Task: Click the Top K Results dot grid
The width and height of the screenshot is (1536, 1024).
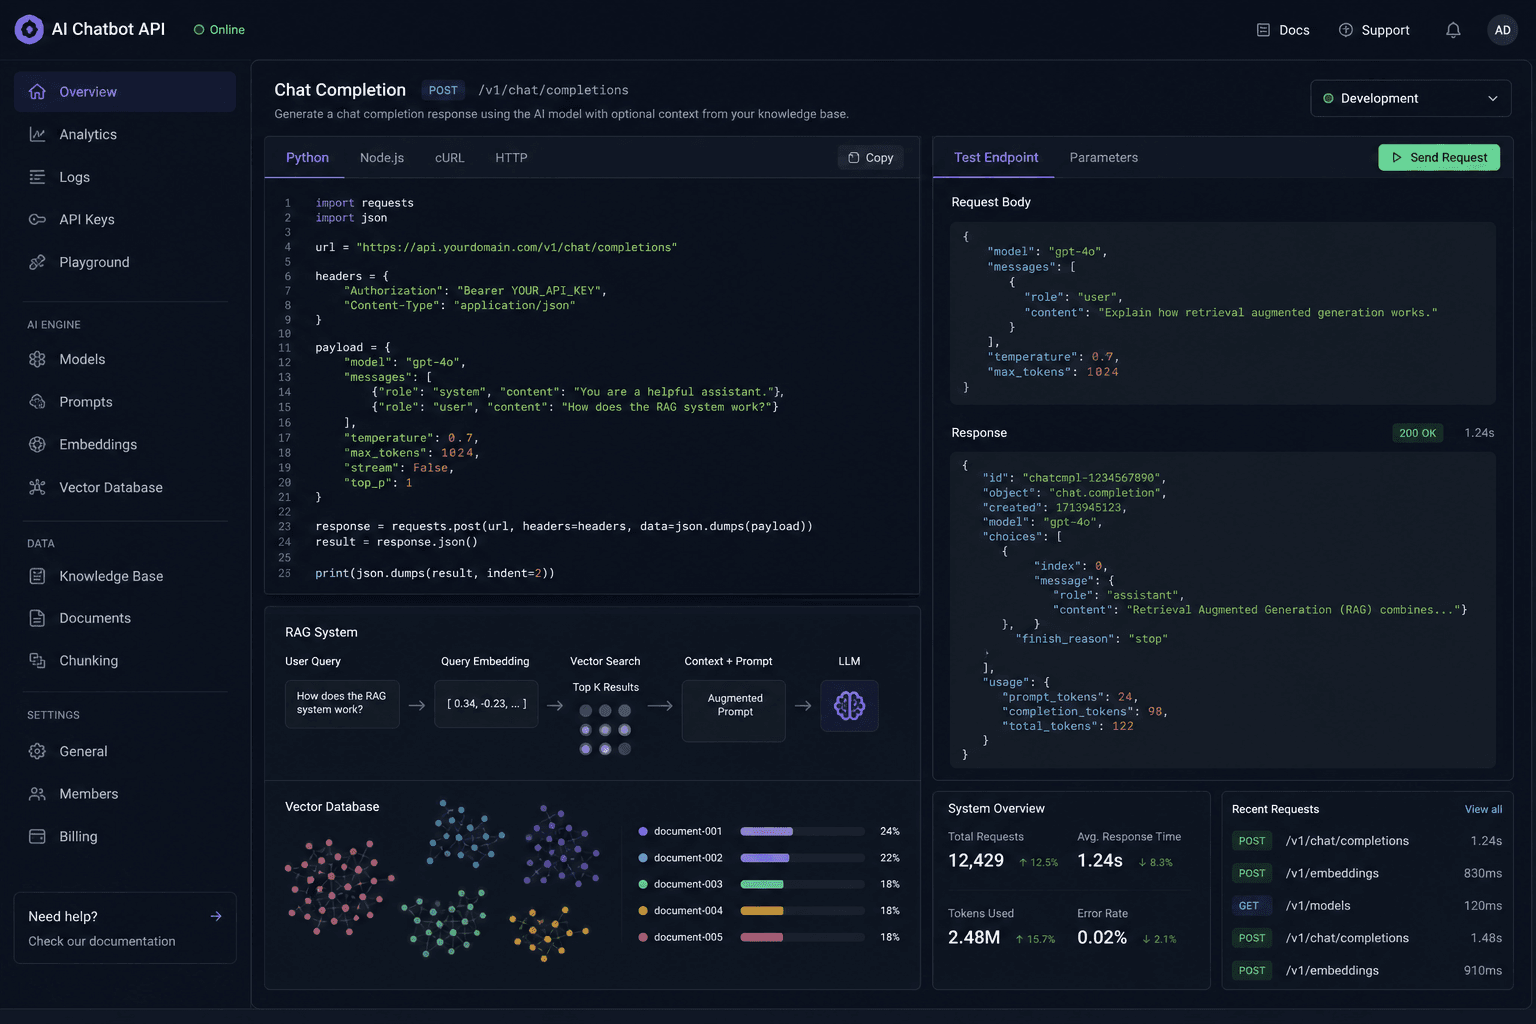Action: 605,730
